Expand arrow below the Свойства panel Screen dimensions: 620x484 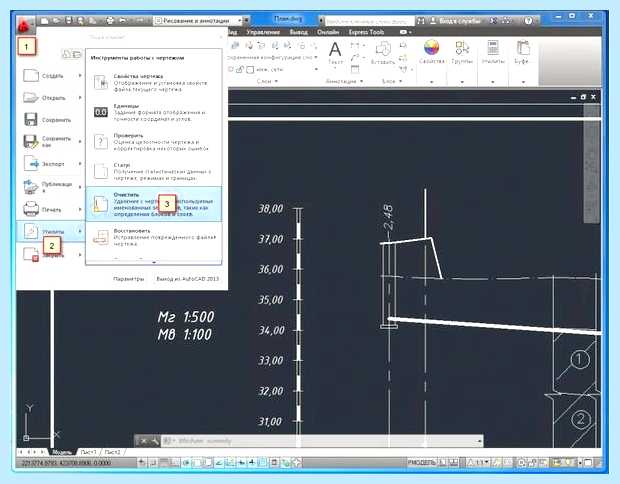[x=431, y=82]
